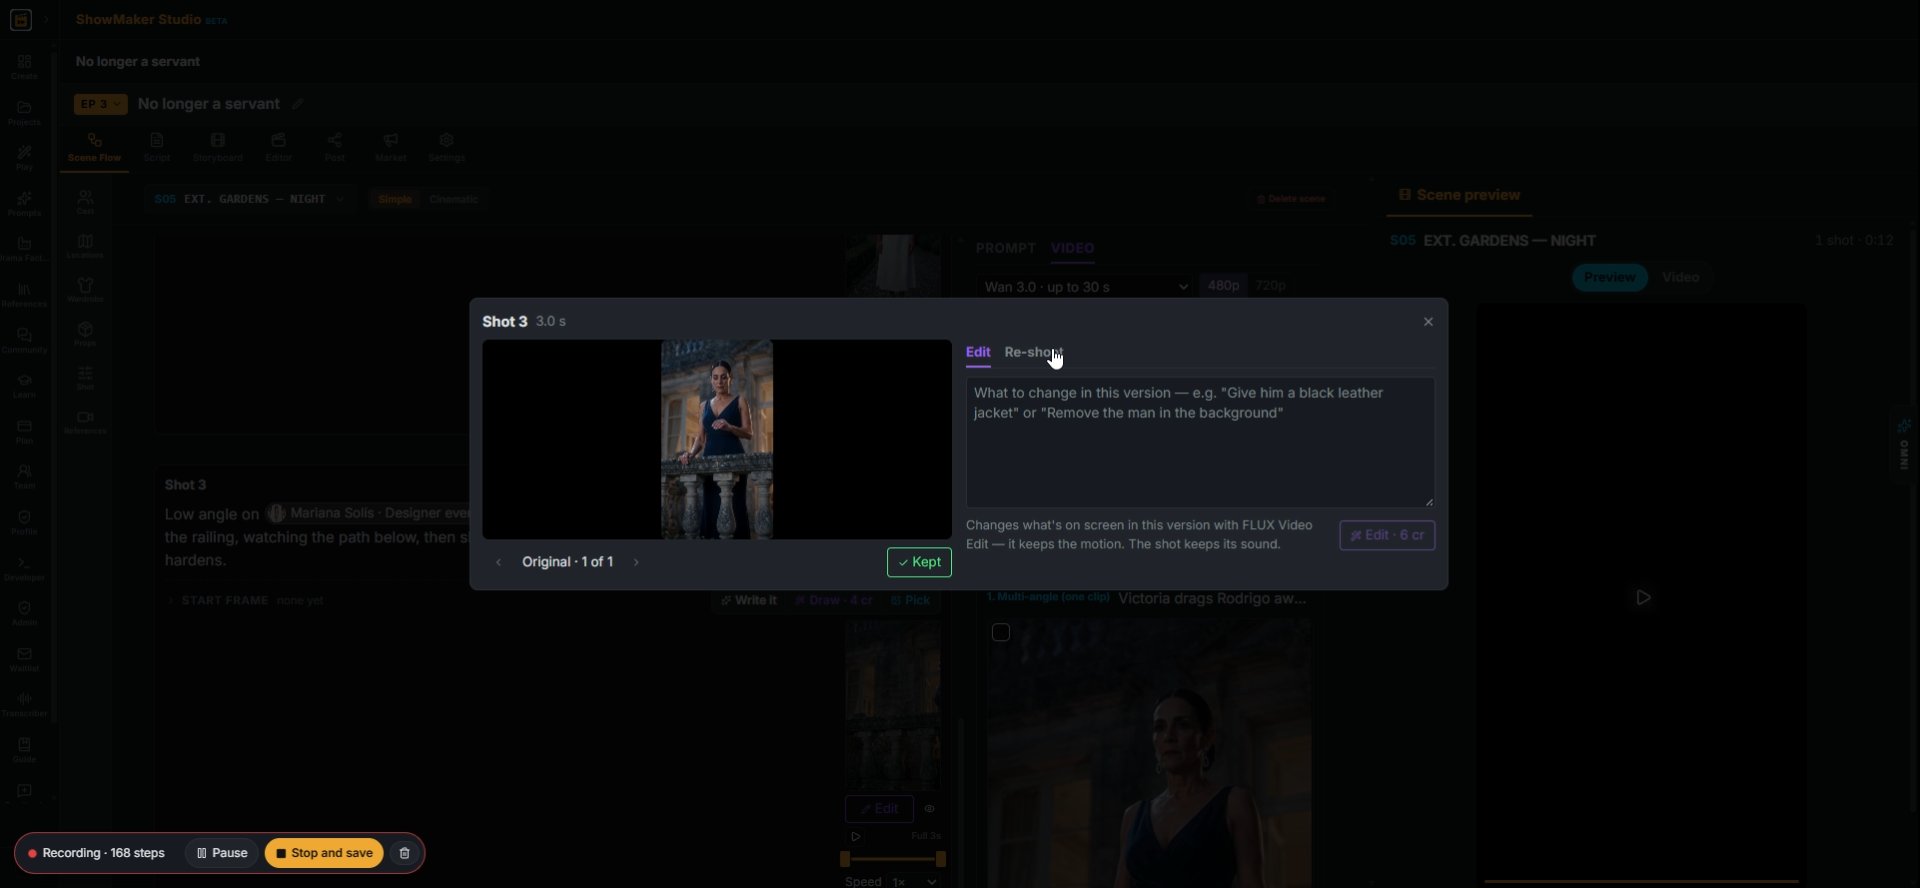1920x888 pixels.
Task: Open Transcriber in the left sidebar
Action: (x=24, y=705)
